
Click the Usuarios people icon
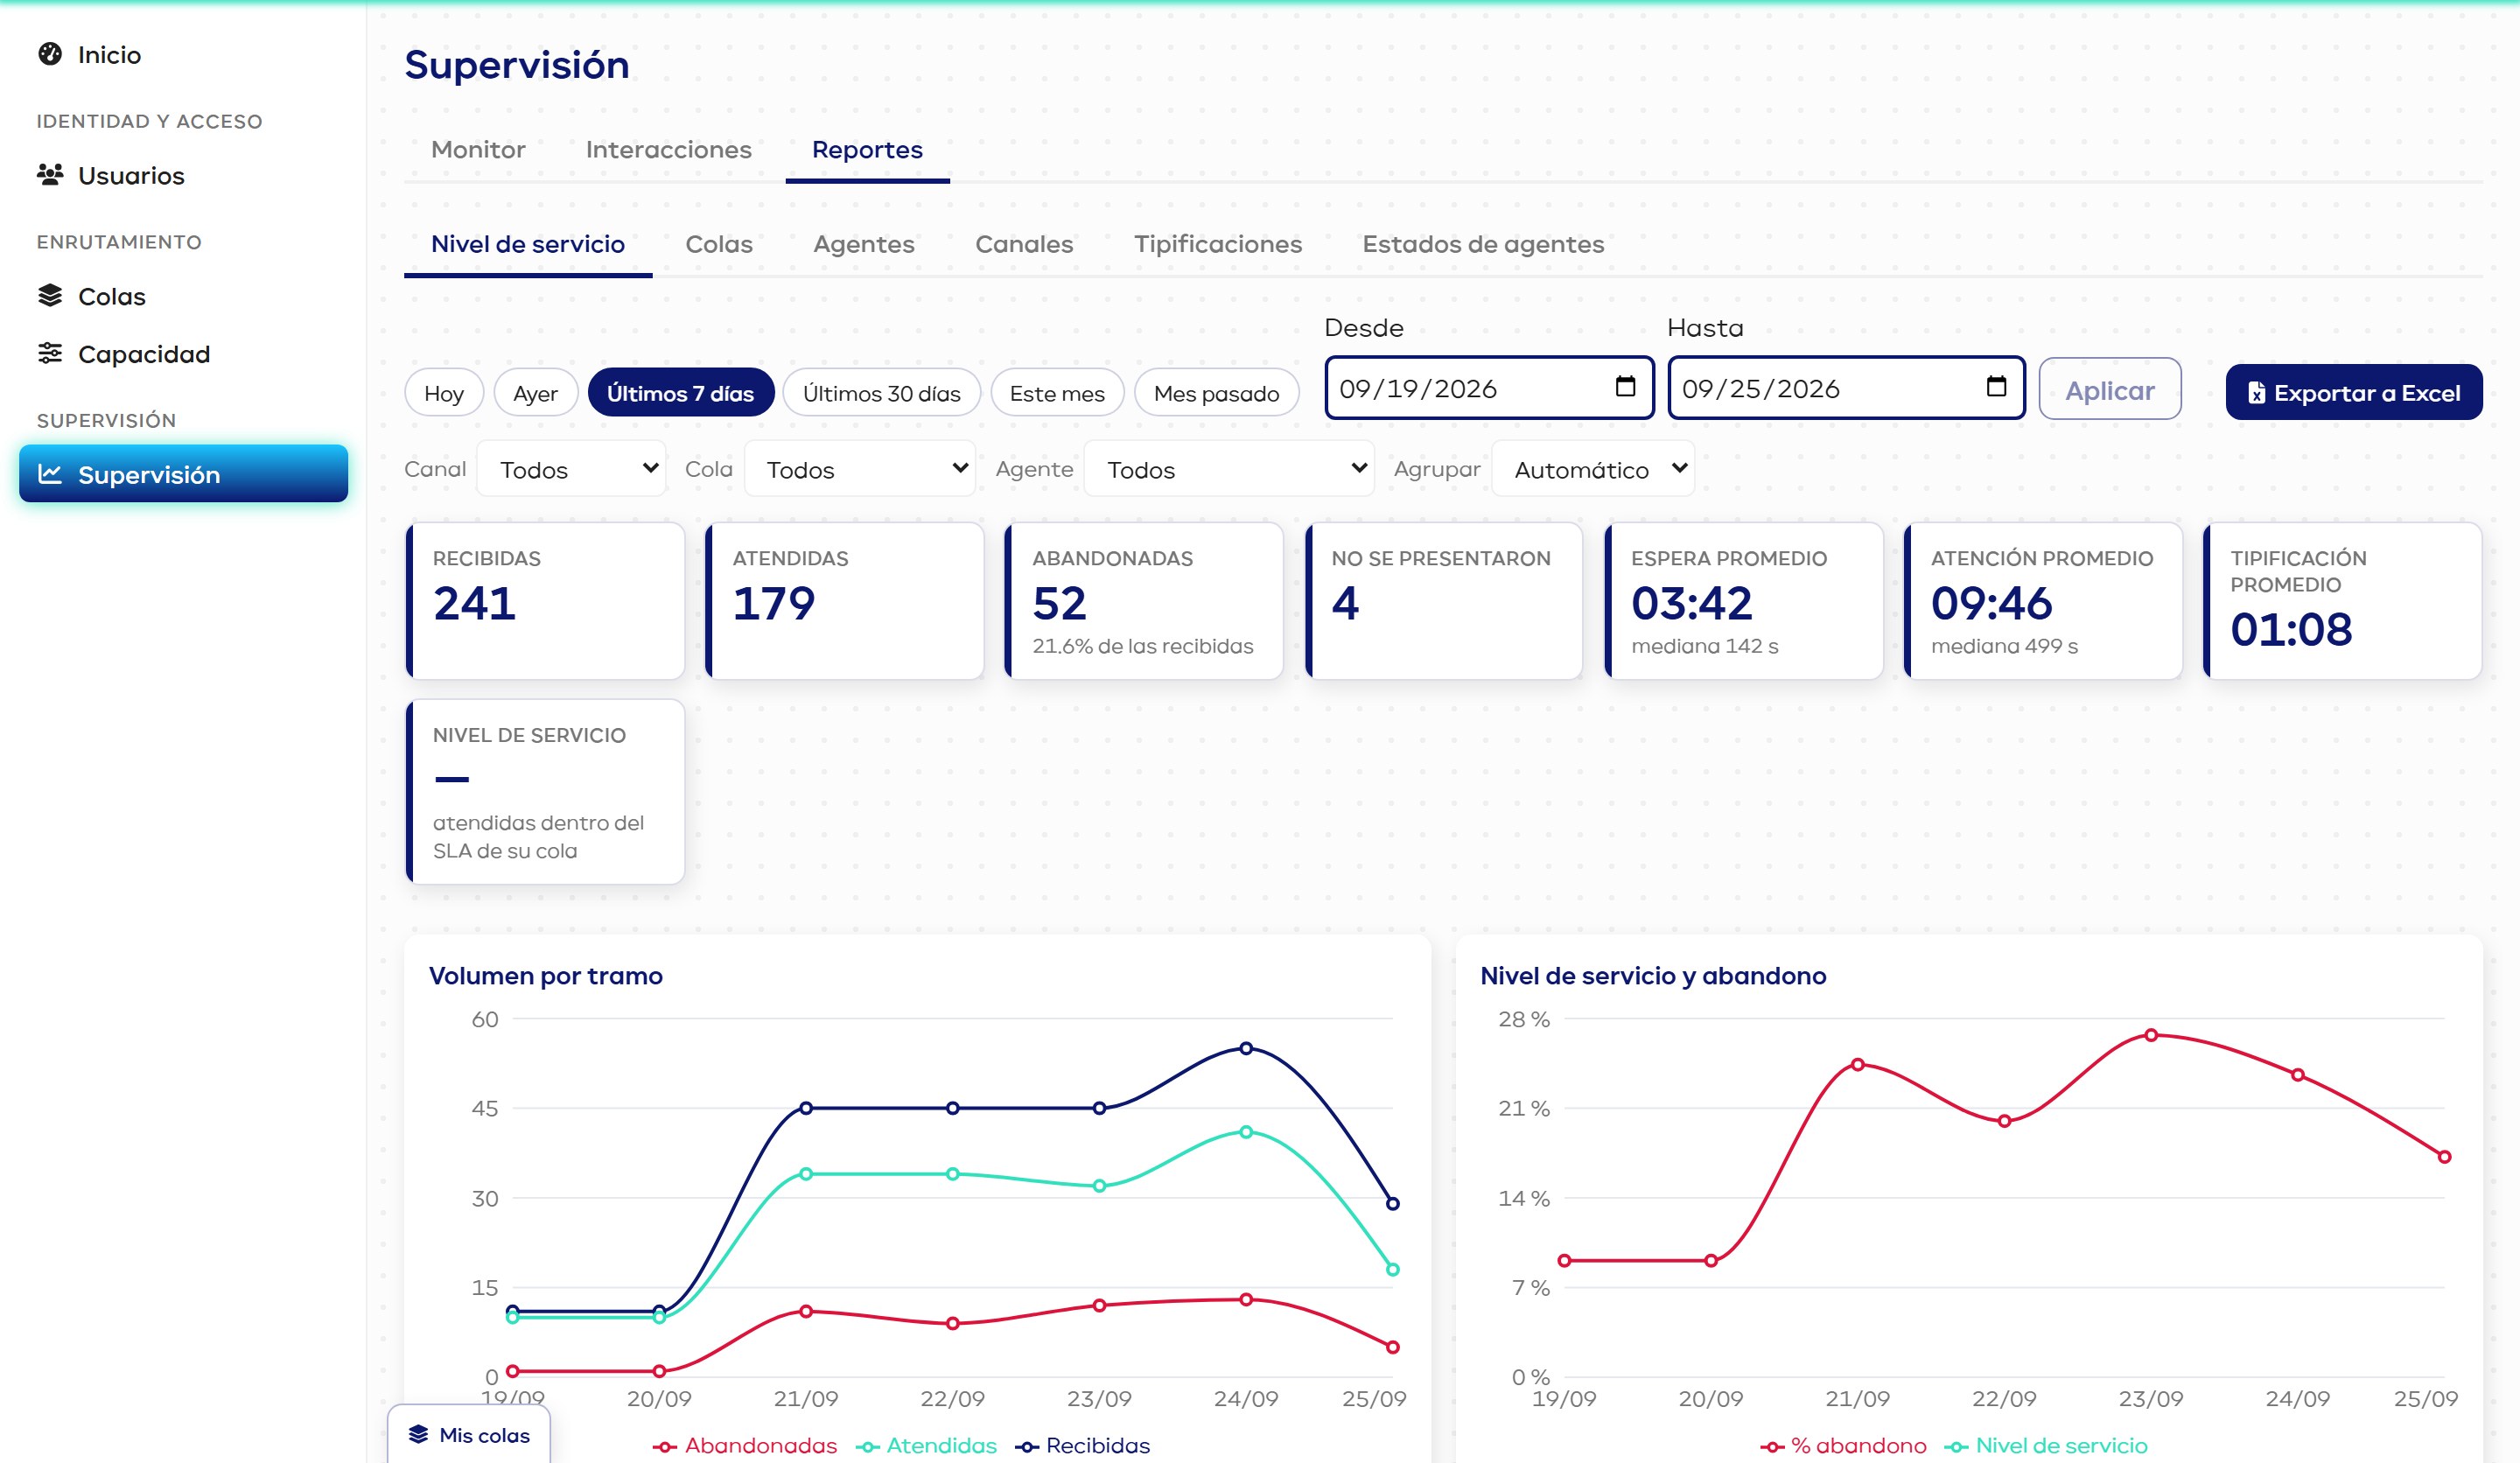pos(50,175)
